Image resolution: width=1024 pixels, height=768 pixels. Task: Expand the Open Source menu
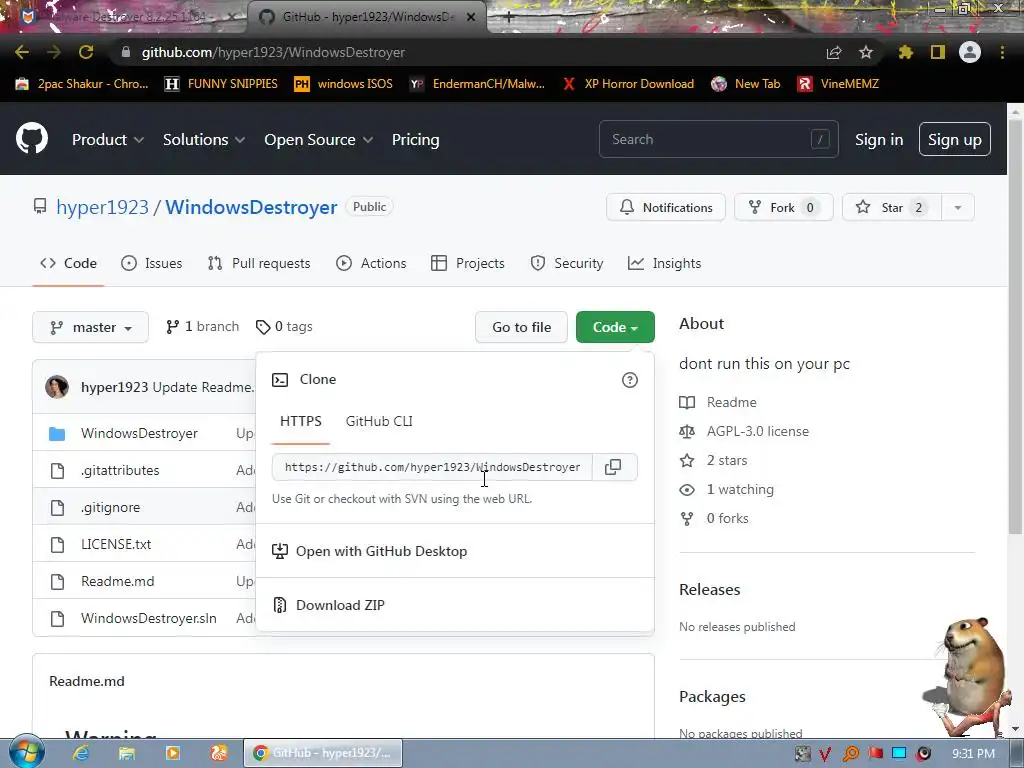click(318, 140)
